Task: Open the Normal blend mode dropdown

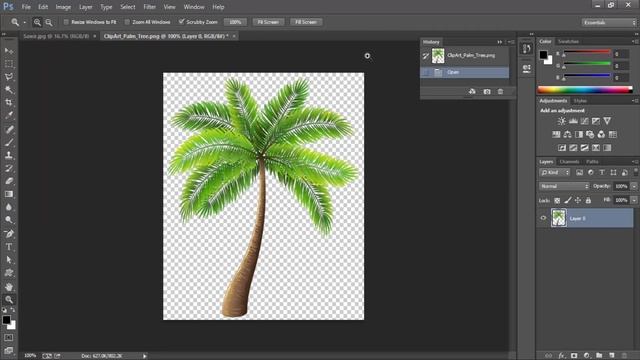Action: pos(564,186)
